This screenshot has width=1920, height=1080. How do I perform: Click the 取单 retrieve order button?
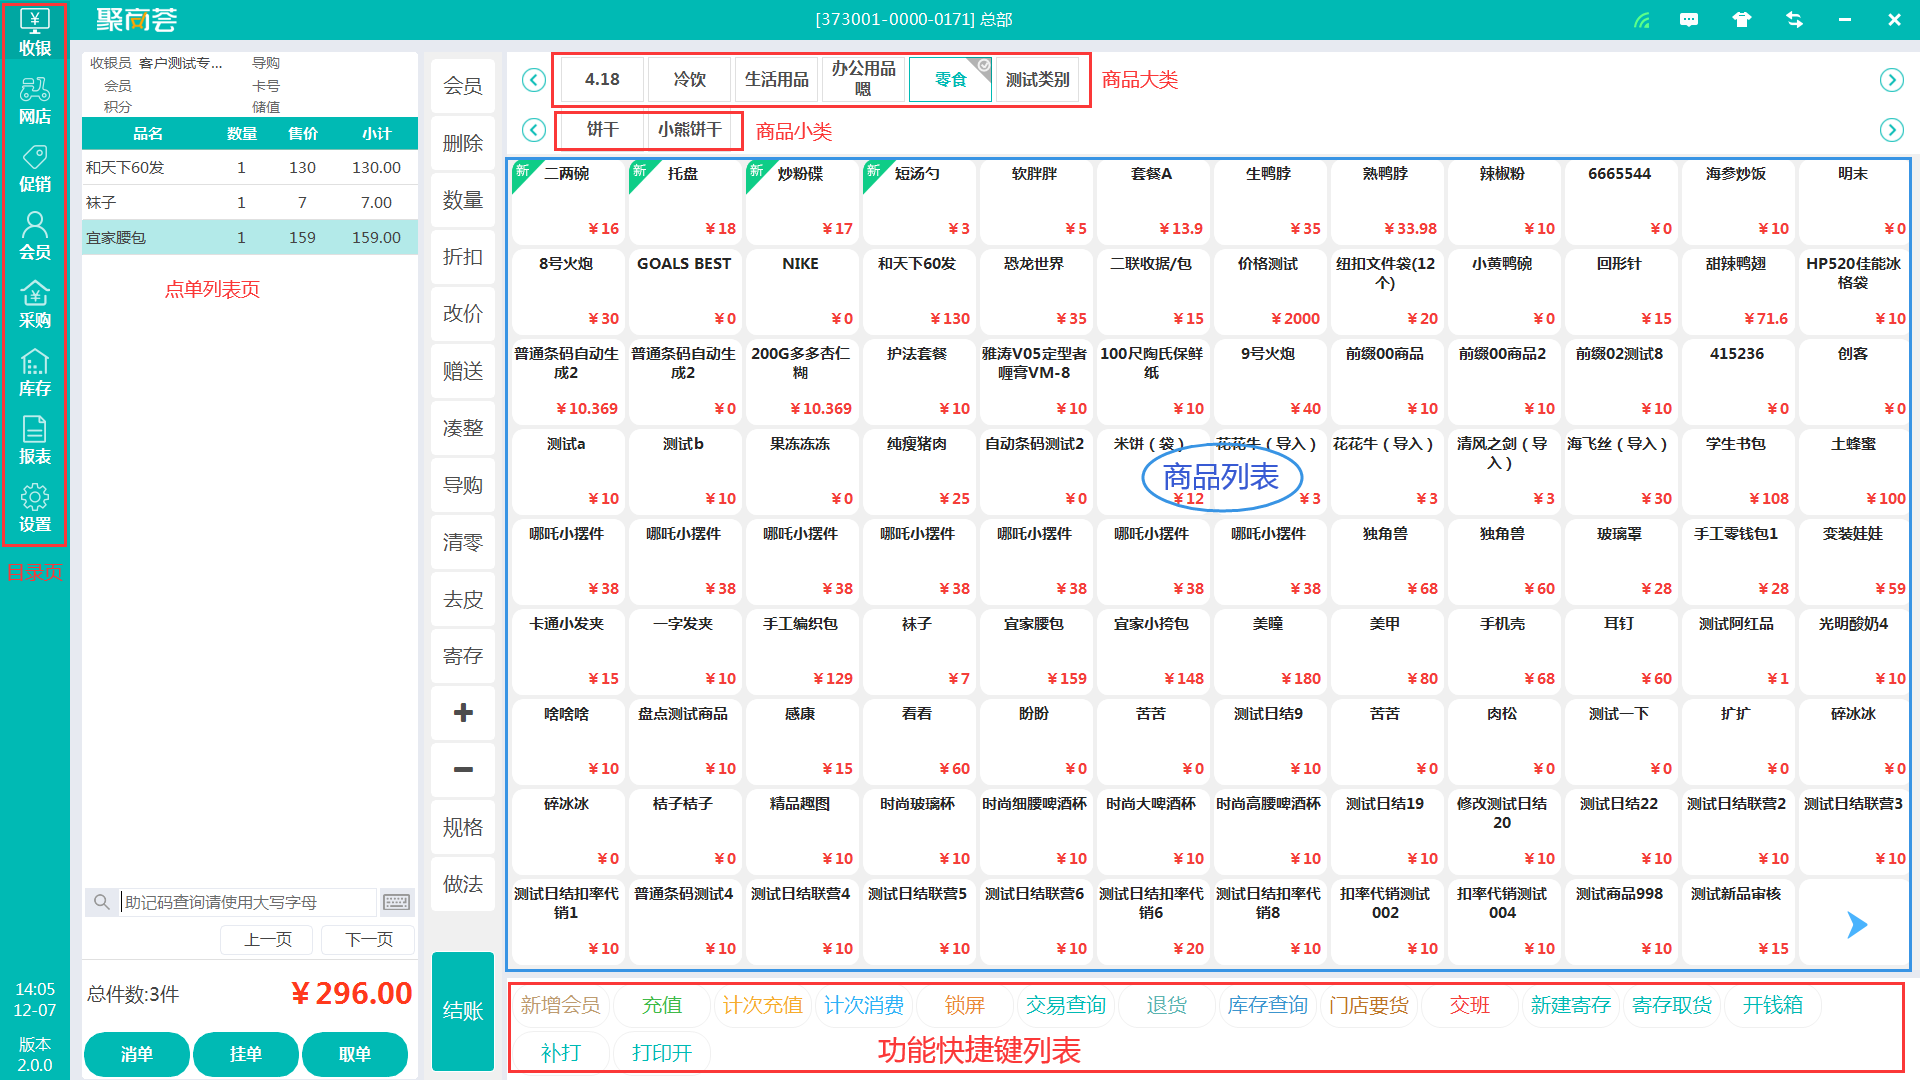pos(355,1054)
